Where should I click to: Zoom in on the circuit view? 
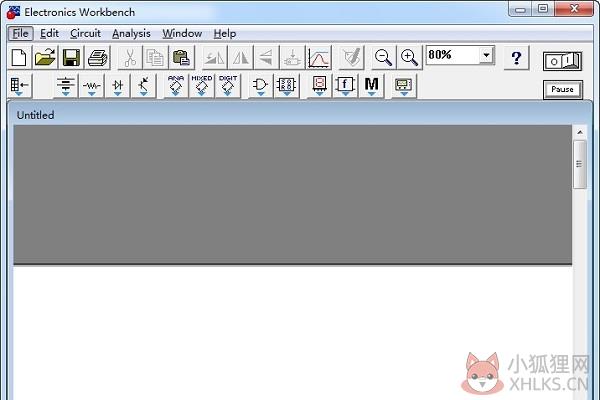pyautogui.click(x=409, y=58)
